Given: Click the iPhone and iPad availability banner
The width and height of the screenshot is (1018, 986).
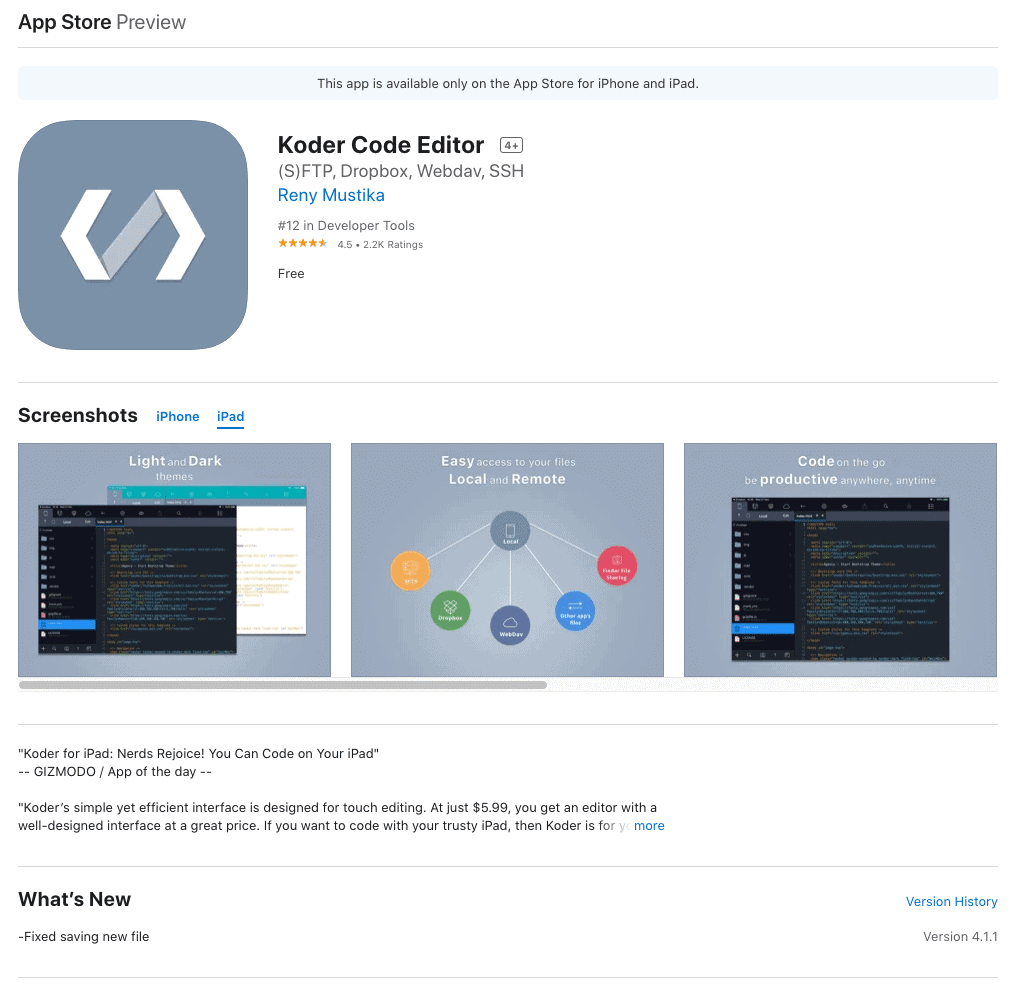Looking at the screenshot, I should point(508,83).
